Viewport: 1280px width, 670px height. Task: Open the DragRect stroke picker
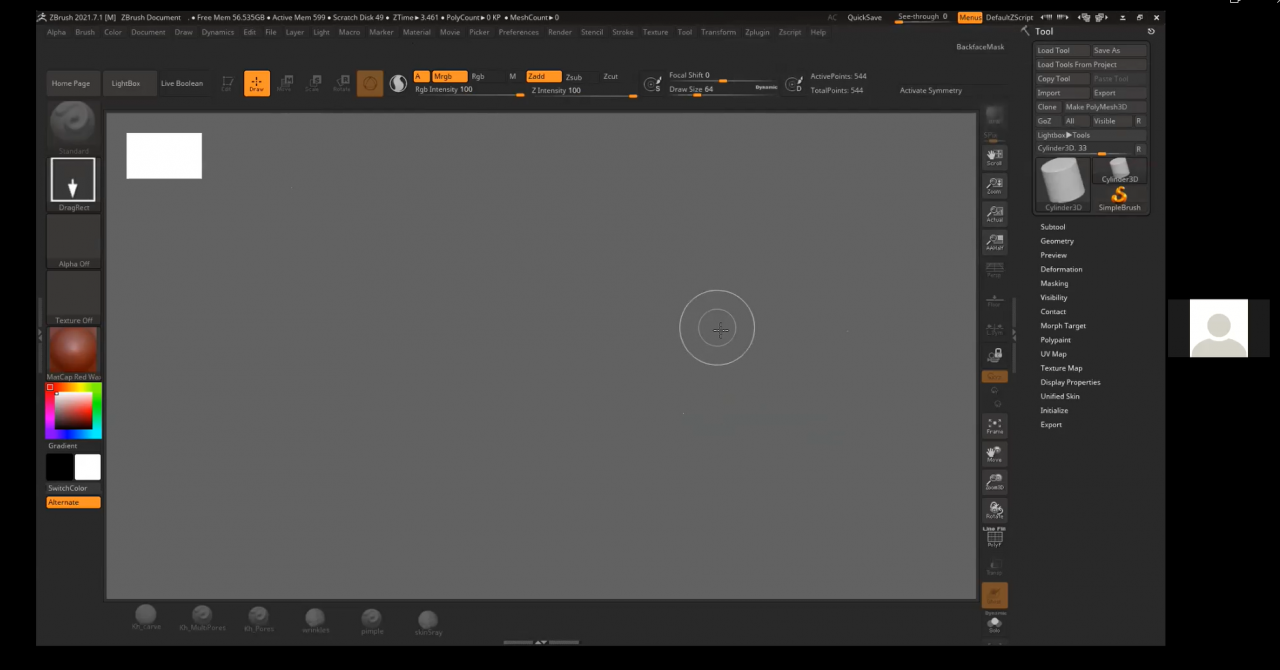(x=73, y=184)
